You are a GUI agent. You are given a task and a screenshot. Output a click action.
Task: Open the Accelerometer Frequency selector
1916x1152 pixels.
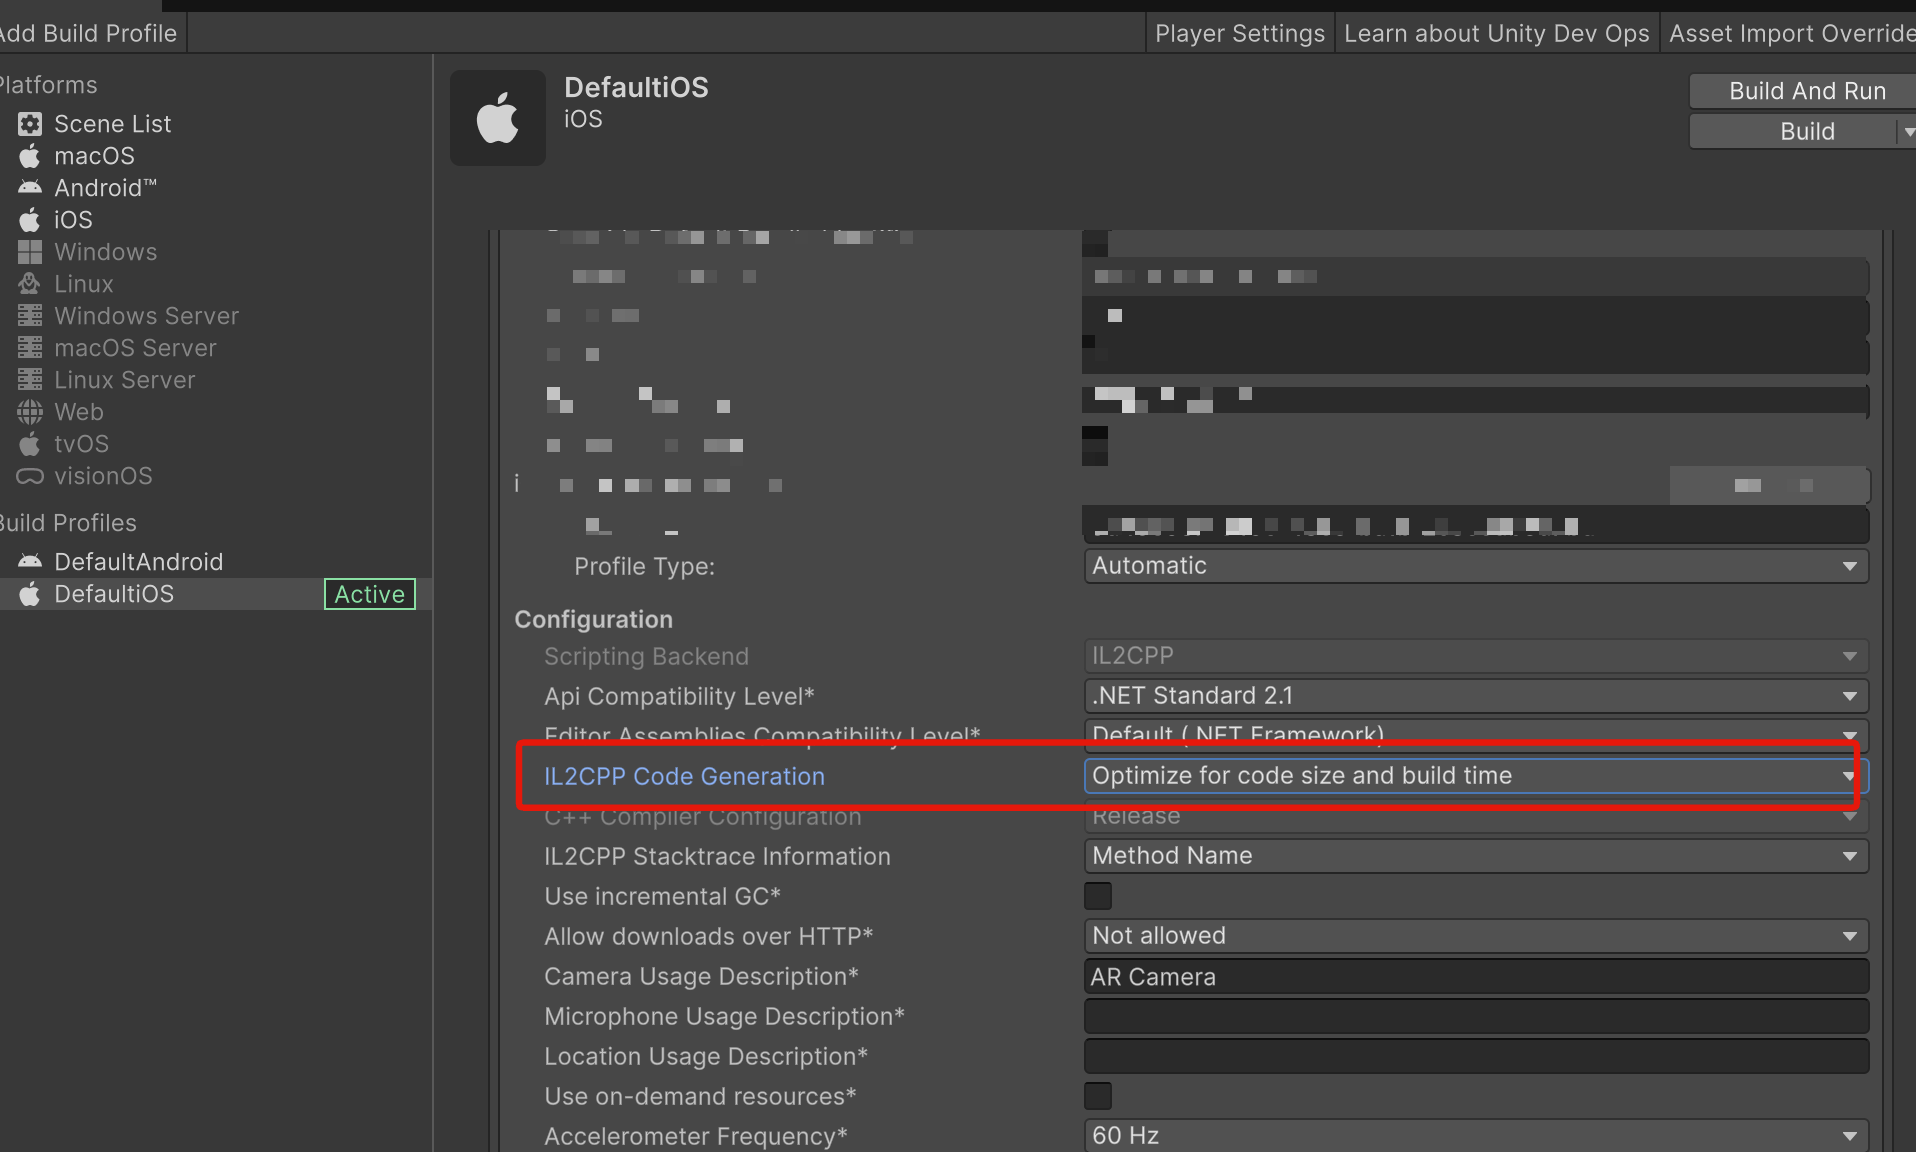click(x=1470, y=1135)
